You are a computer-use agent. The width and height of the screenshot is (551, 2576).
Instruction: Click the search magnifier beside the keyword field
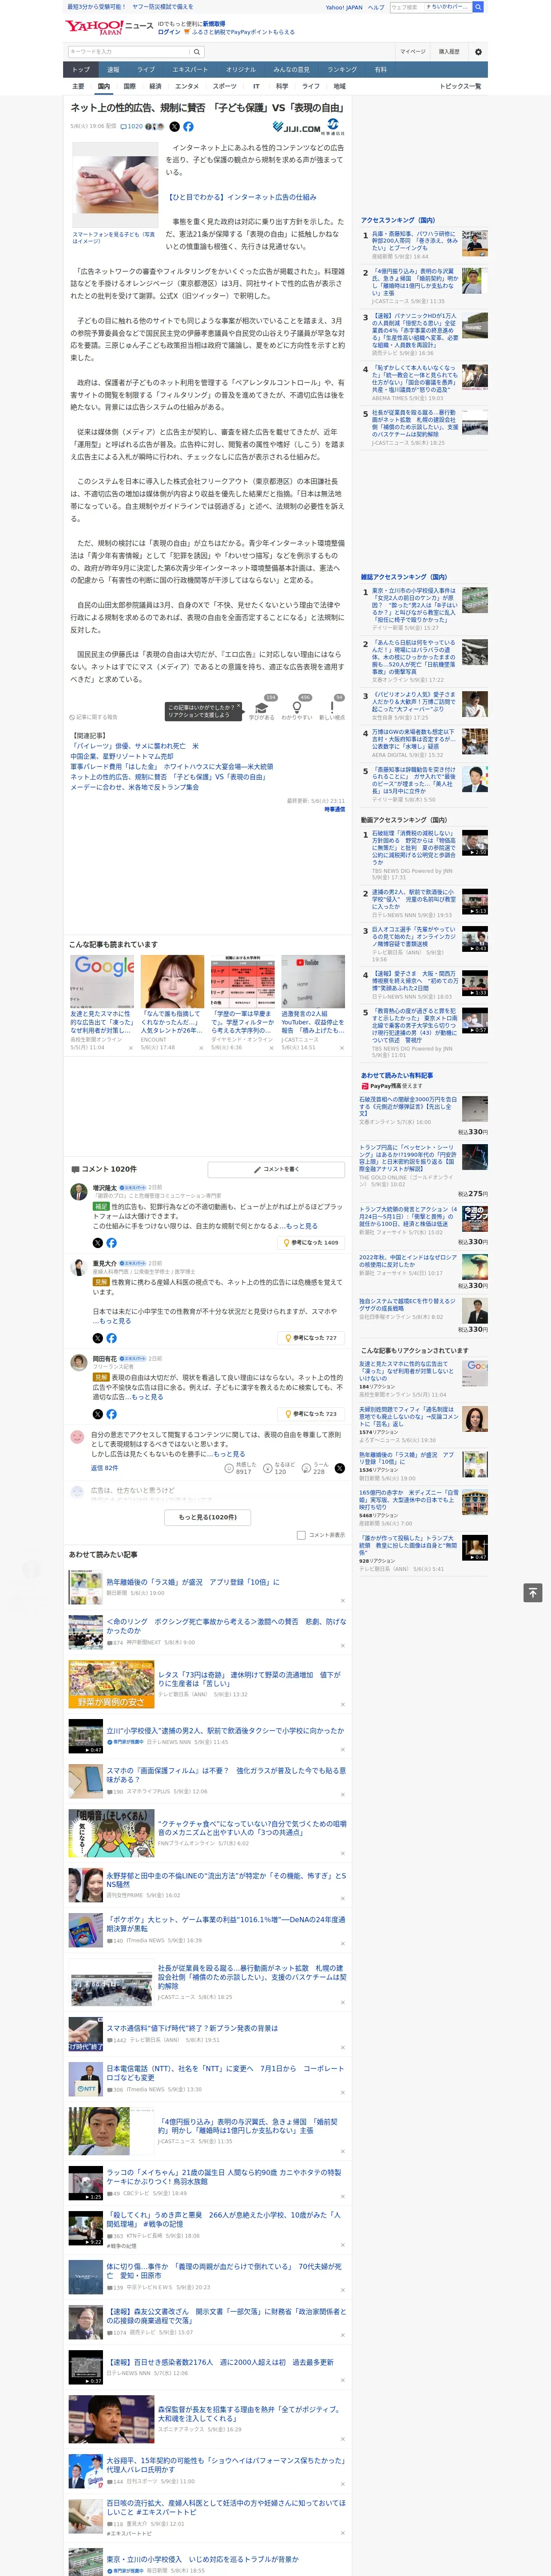[196, 52]
